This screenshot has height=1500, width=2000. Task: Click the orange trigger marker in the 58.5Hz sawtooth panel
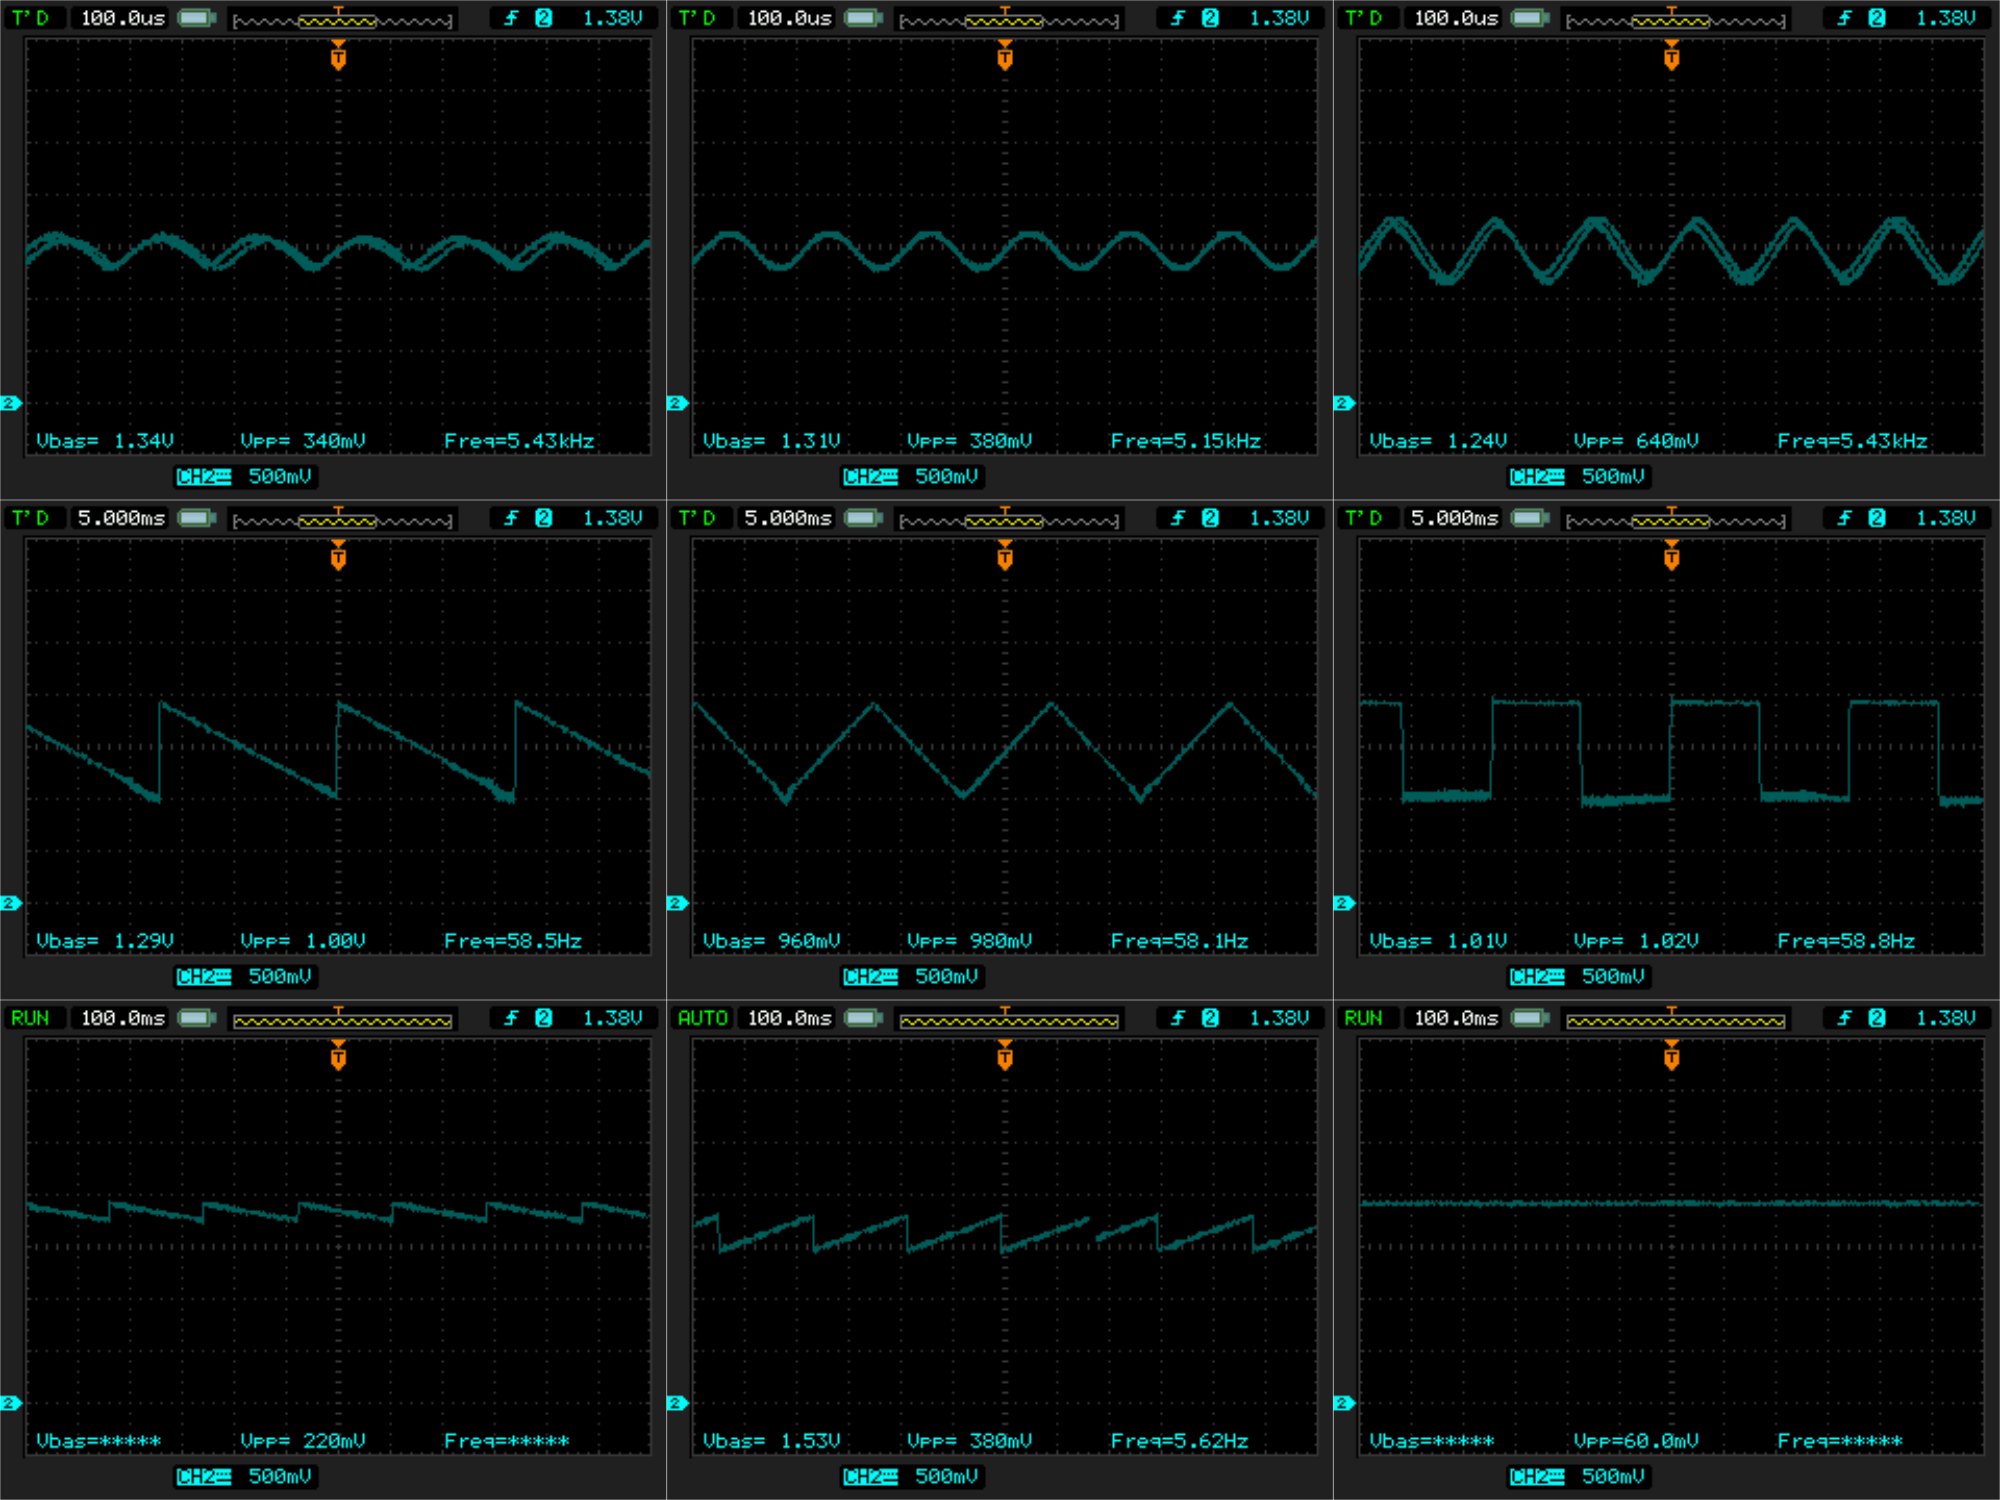click(338, 556)
